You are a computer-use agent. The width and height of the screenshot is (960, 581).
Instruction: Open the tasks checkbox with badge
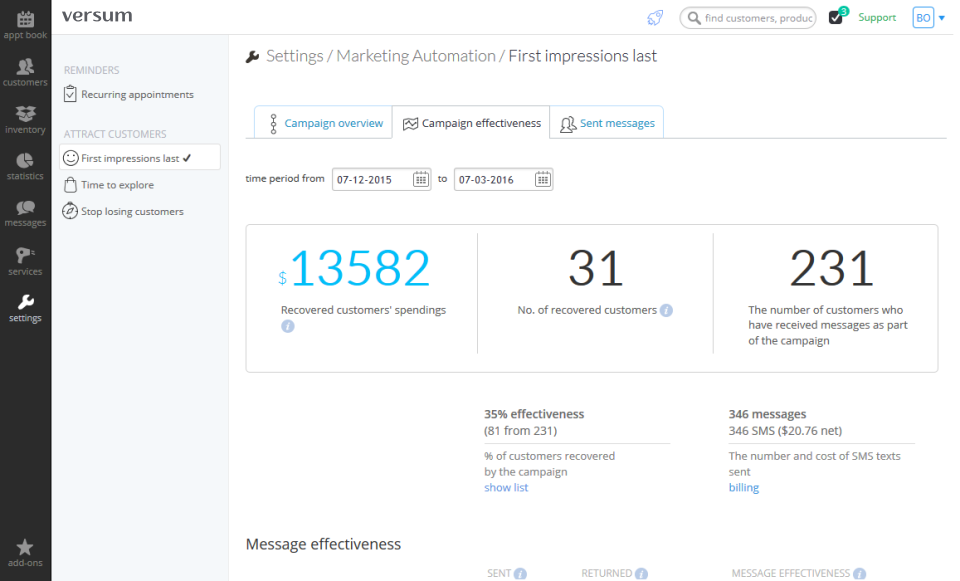tap(836, 18)
